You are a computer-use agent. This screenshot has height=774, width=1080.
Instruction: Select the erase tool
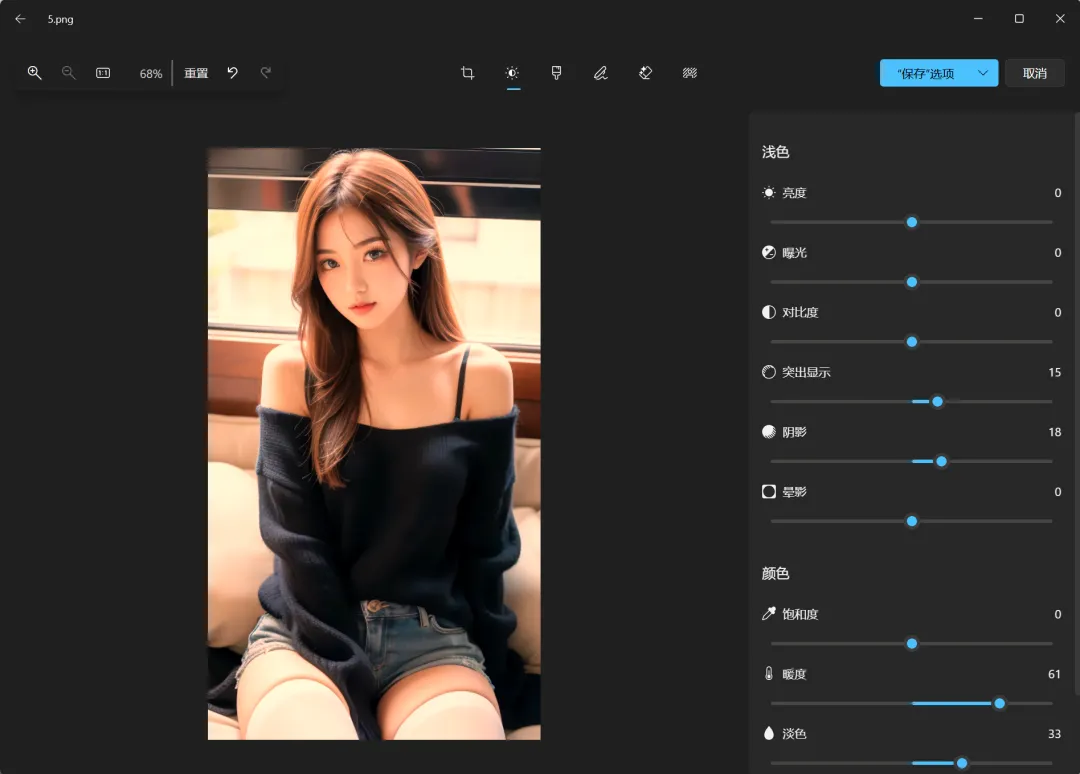coord(645,73)
